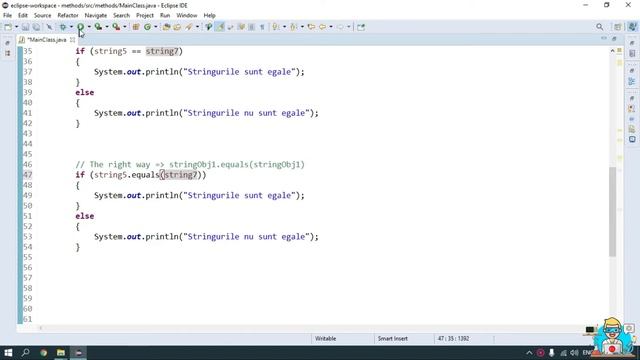640x360 pixels.
Task: Toggle Mark Occurrences highlighter icon
Action: pos(220,27)
